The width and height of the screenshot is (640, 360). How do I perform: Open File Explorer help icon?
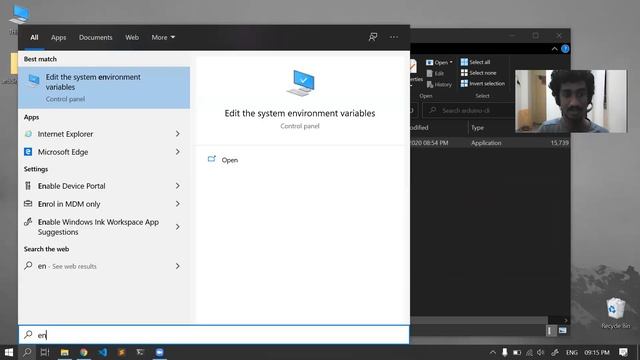565,49
